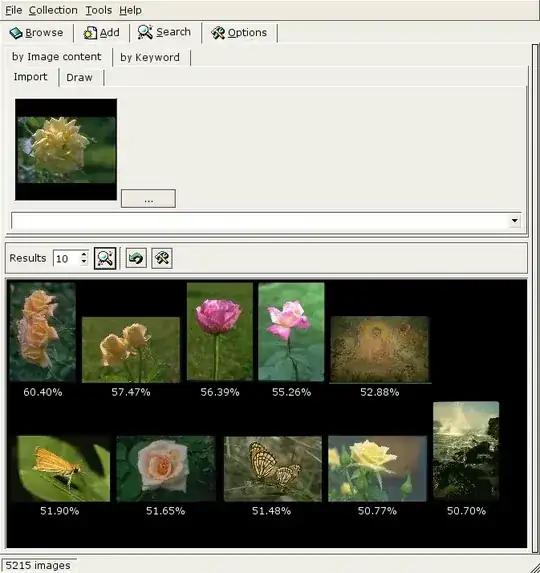The width and height of the screenshot is (540, 573).
Task: Select the Search toolbar button
Action: tap(164, 32)
